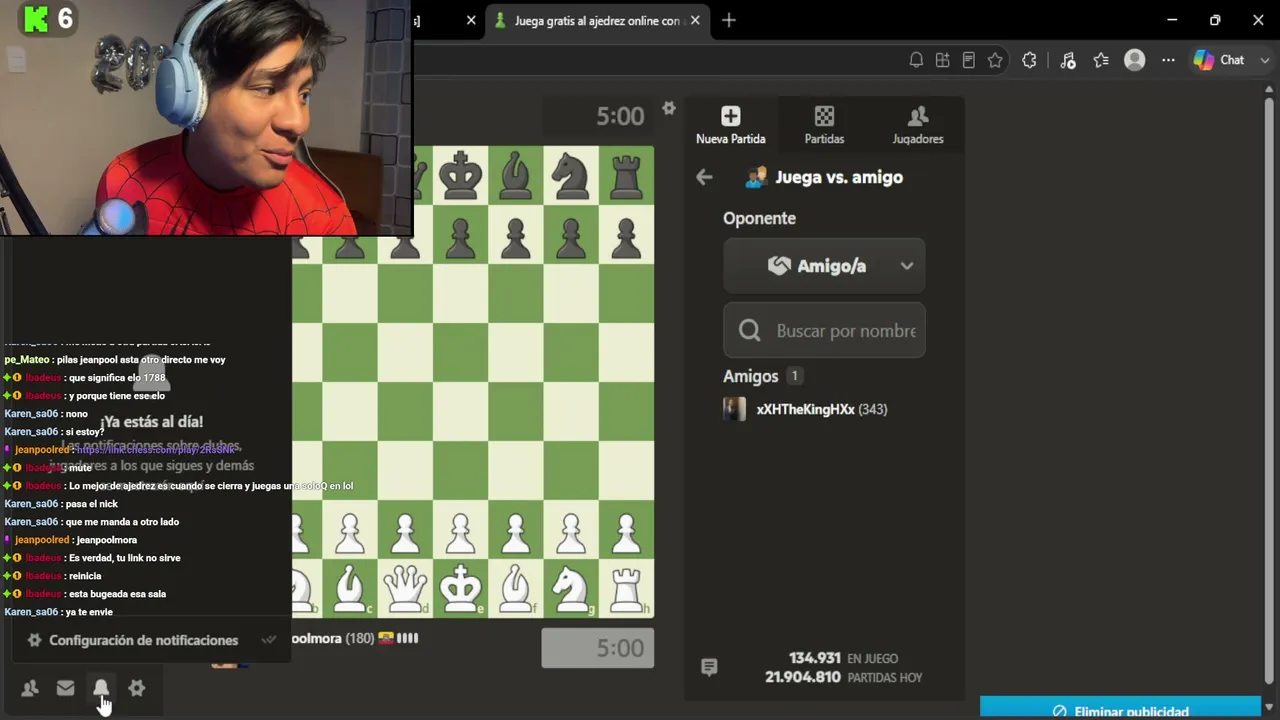Close the chess.com Juega gratis tab
Screen dimensions: 1280x720
coord(695,20)
